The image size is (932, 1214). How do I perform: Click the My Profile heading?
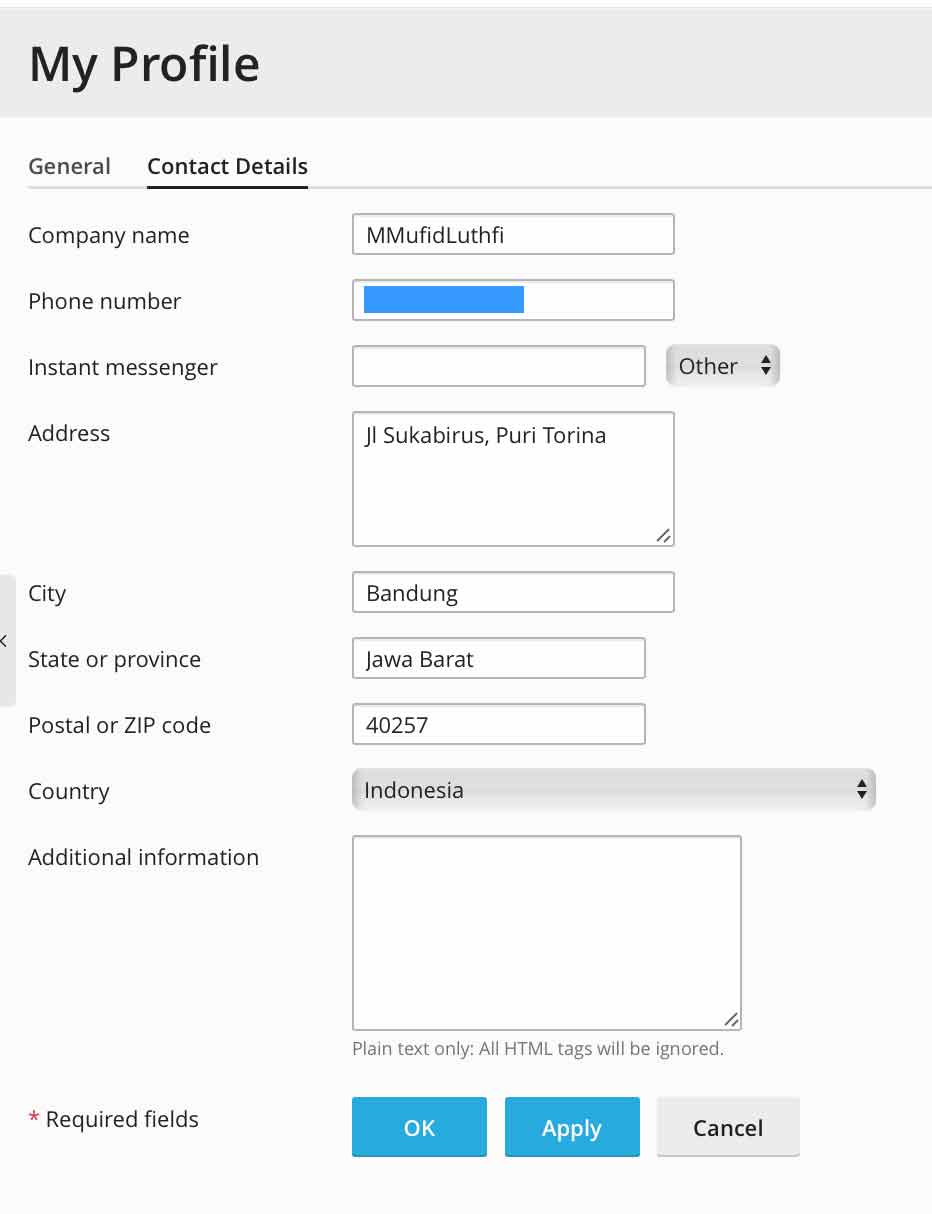(144, 63)
